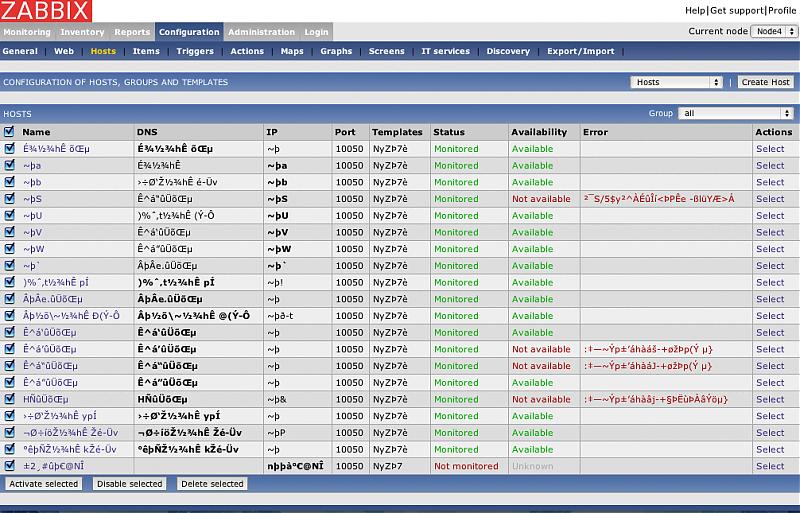Uncheck the checkbox for host ~þa
This screenshot has height=513, width=800.
(9, 165)
